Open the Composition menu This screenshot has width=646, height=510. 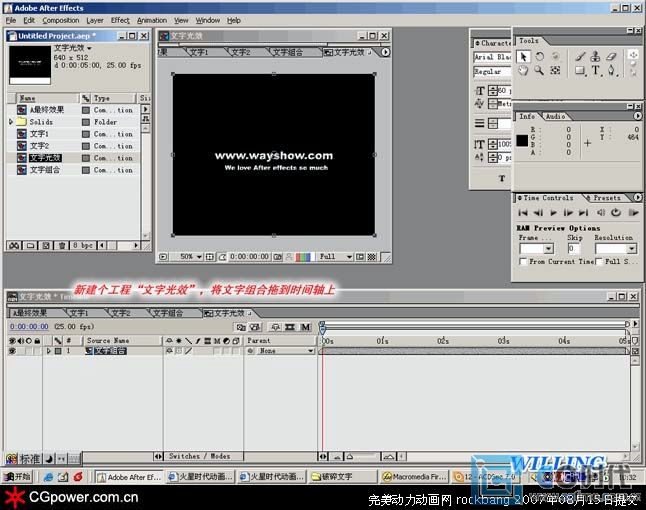[x=61, y=20]
